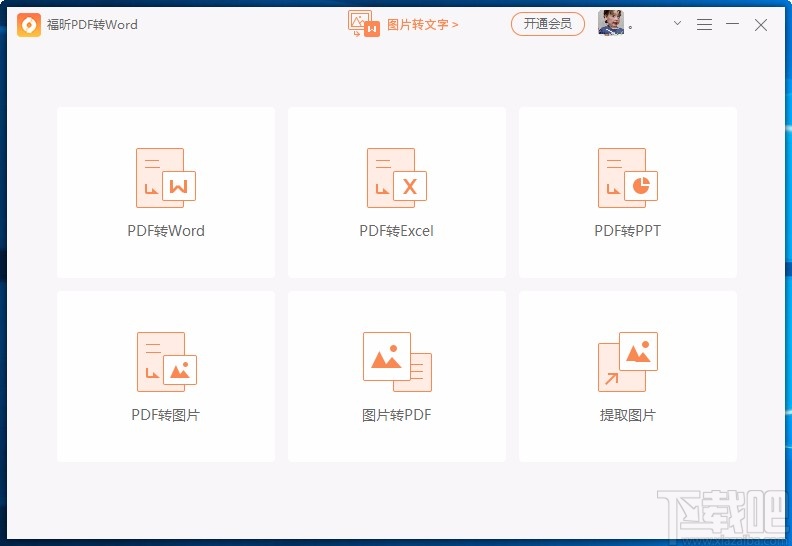
Task: Open the 图片转PDF conversion icon
Action: point(397,362)
